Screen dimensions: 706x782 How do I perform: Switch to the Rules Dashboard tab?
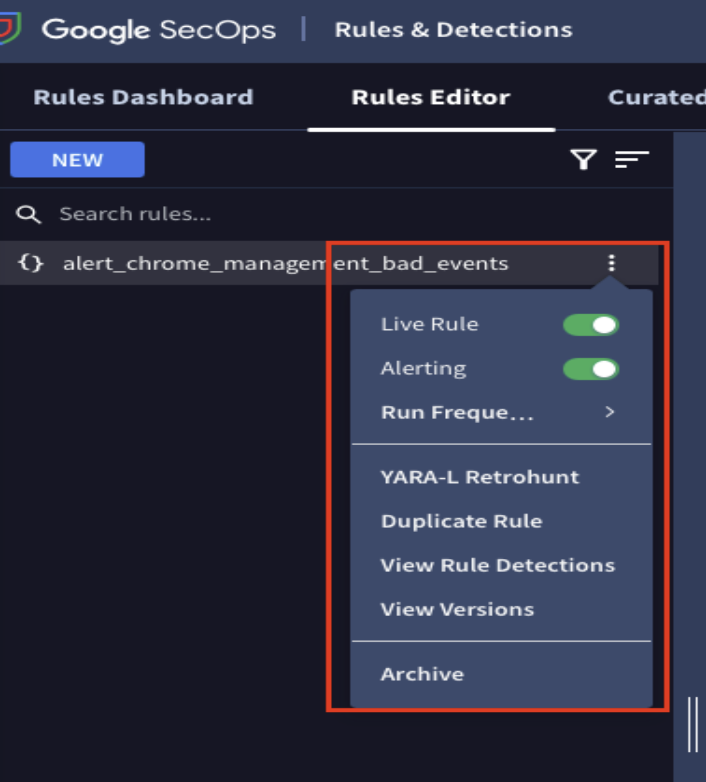[x=144, y=97]
